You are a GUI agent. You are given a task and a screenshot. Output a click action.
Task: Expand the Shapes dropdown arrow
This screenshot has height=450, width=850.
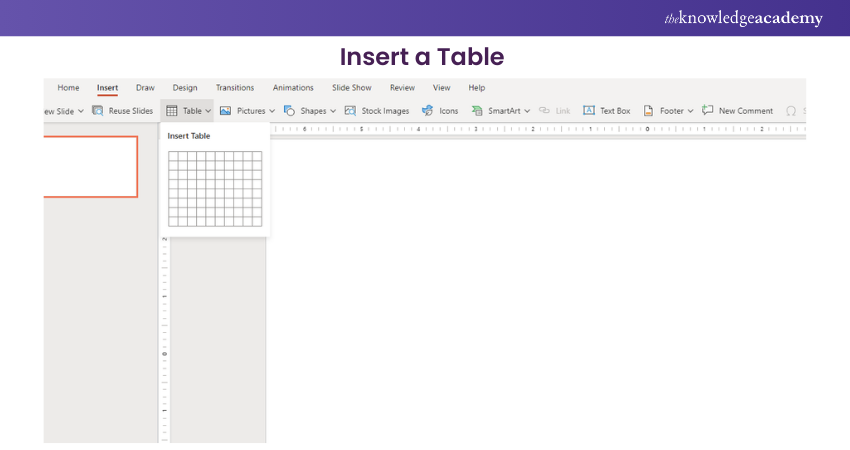tap(334, 111)
